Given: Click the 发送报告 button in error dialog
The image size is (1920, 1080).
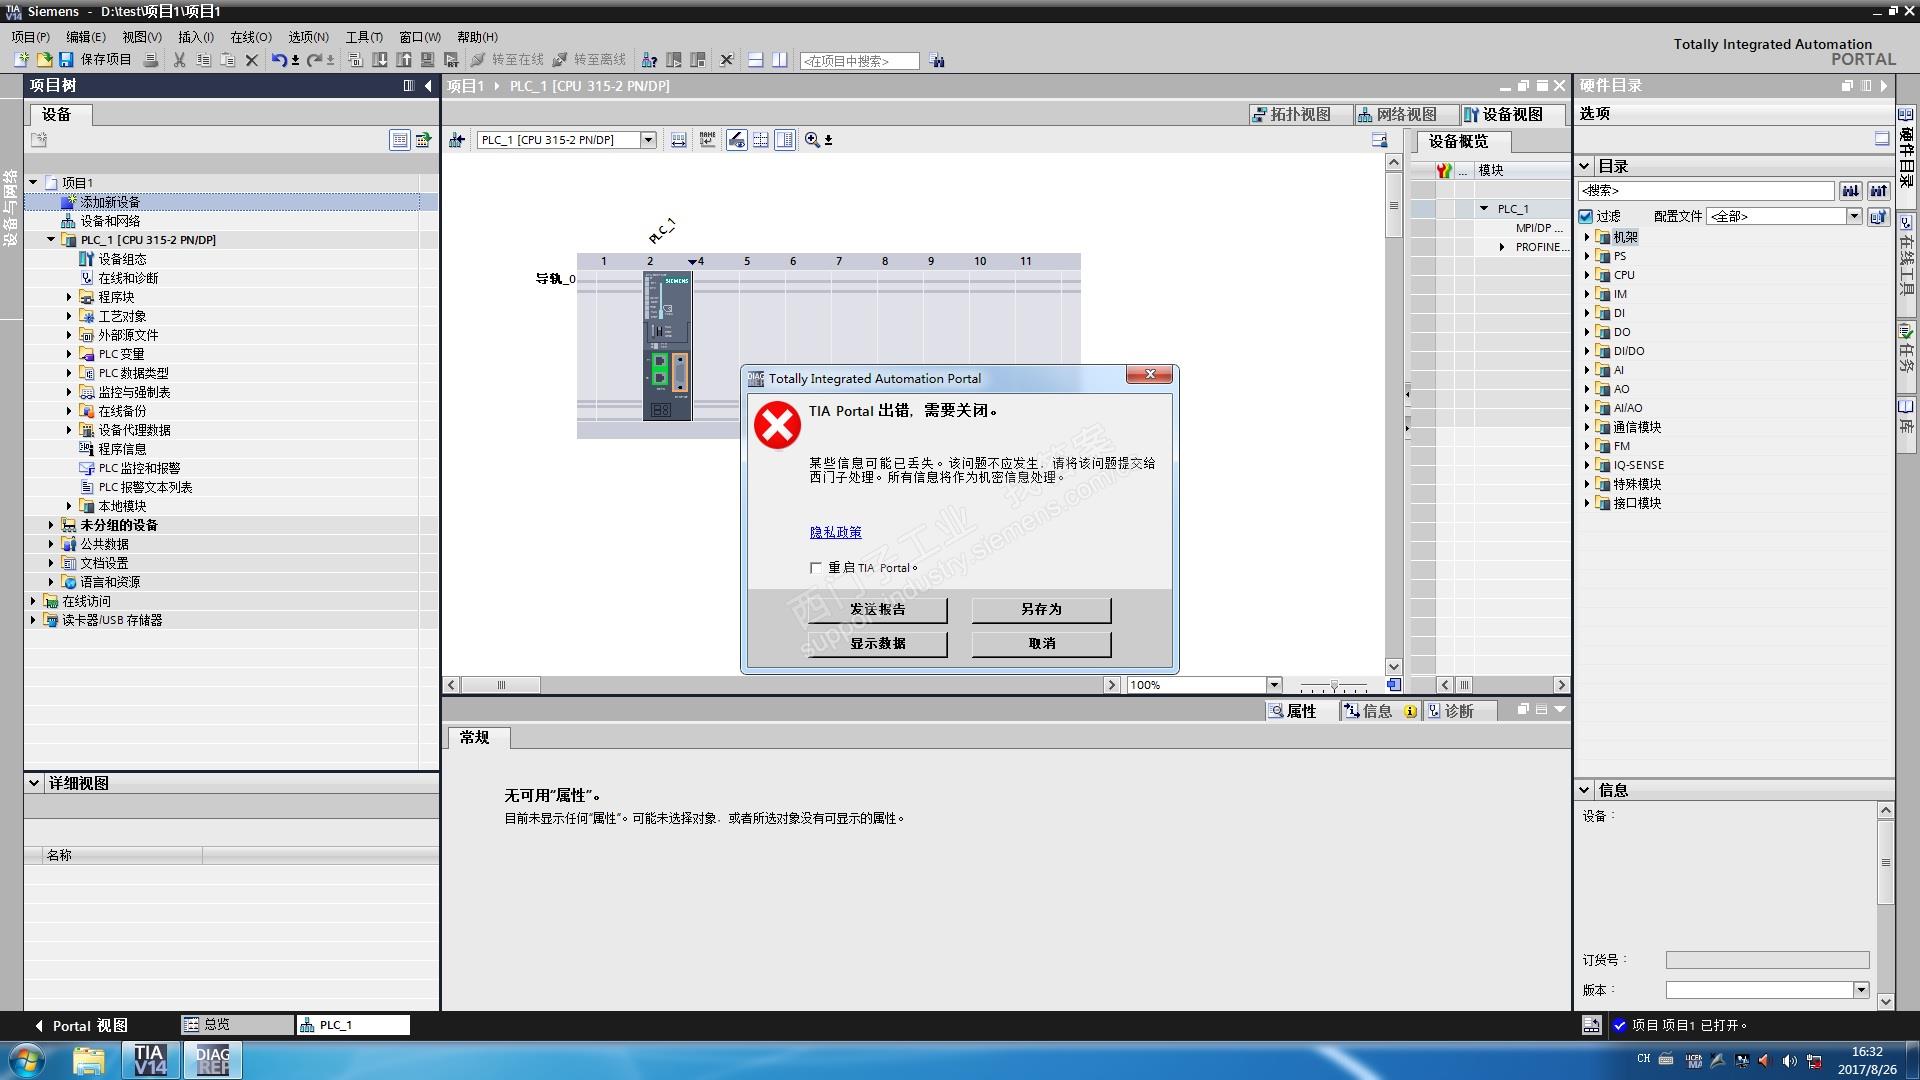Looking at the screenshot, I should pos(877,609).
